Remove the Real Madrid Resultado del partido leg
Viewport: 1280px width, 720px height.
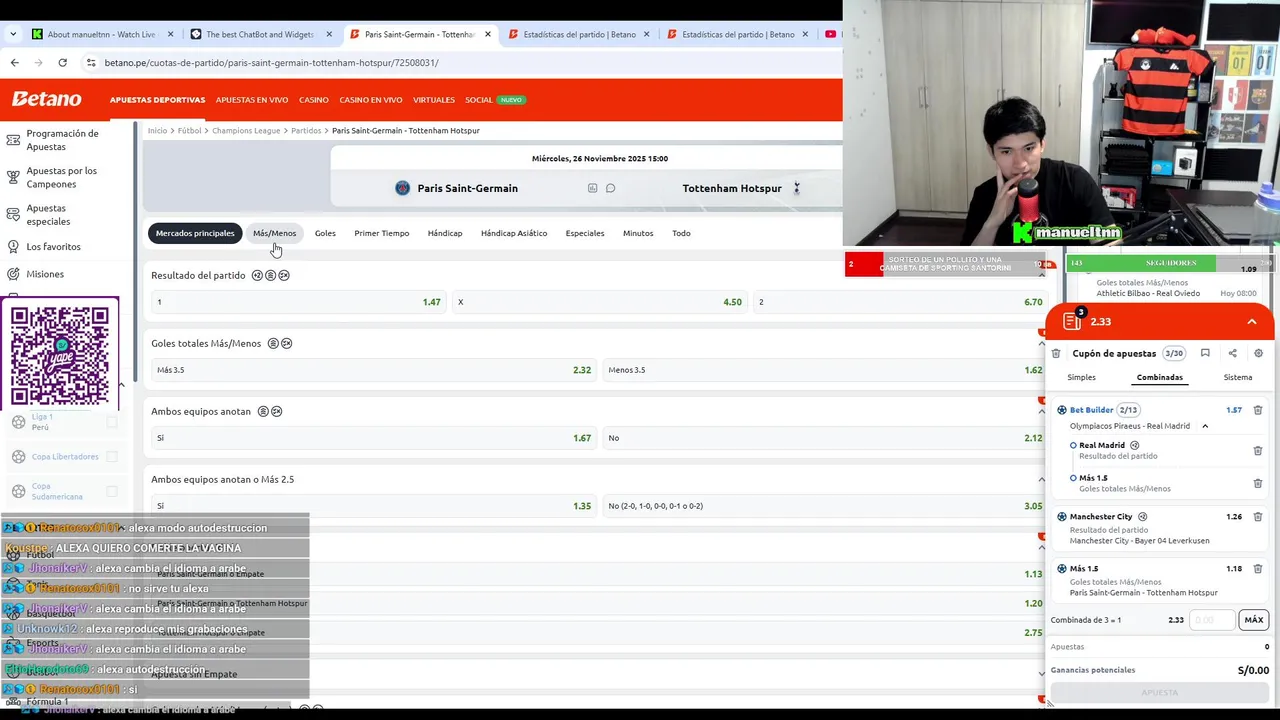[1258, 451]
